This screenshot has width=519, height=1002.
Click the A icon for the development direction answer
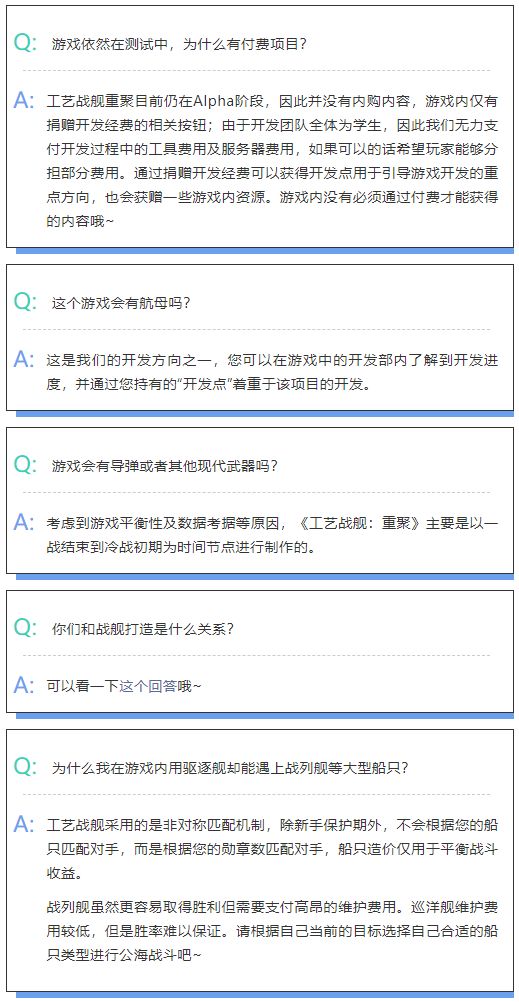tap(24, 360)
